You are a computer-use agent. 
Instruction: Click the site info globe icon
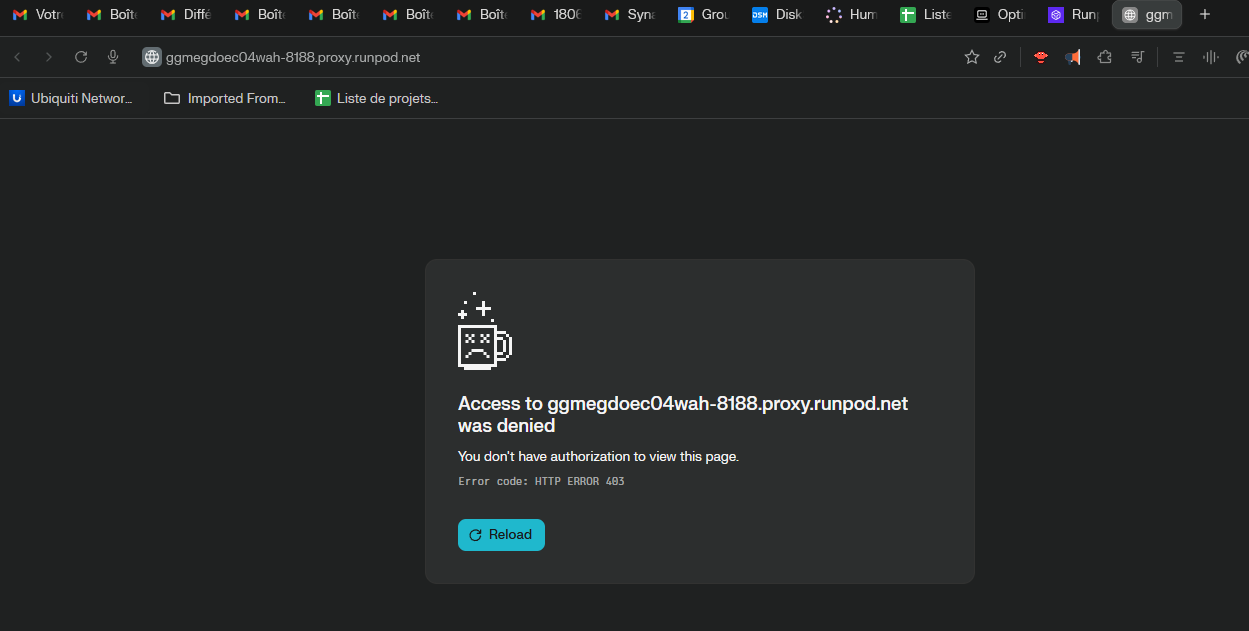(152, 57)
